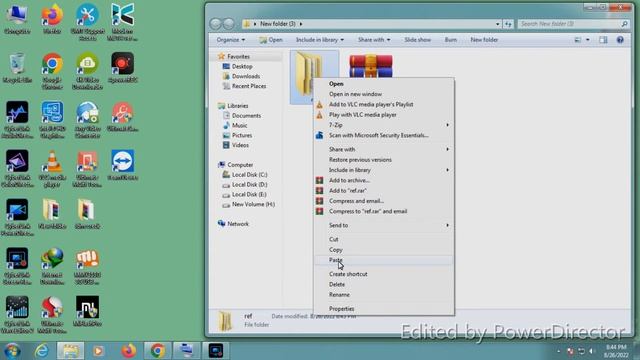The image size is (640, 360).
Task: Open Internet Explorer from the taskbar
Action: 42,350
